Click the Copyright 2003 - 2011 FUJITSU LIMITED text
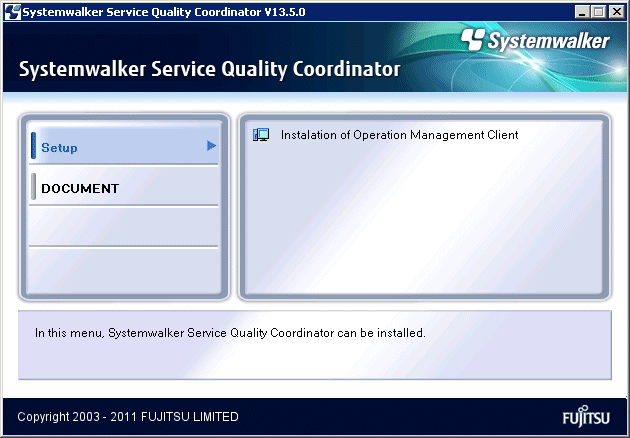 [128, 417]
